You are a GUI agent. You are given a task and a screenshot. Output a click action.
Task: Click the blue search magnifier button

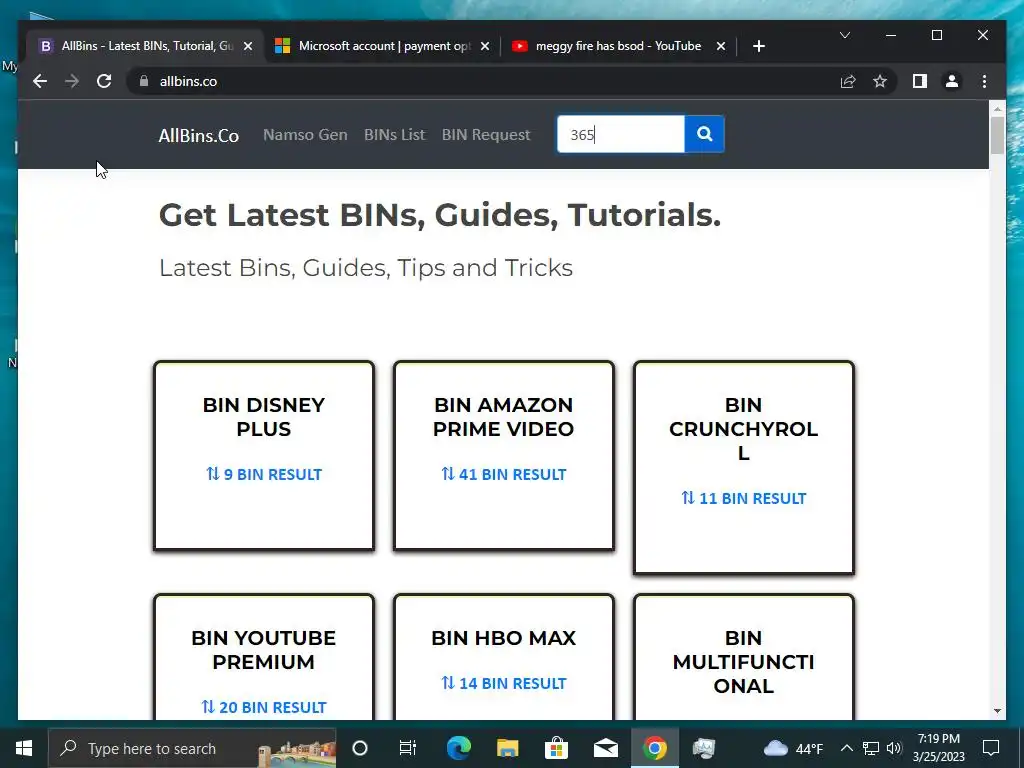704,134
